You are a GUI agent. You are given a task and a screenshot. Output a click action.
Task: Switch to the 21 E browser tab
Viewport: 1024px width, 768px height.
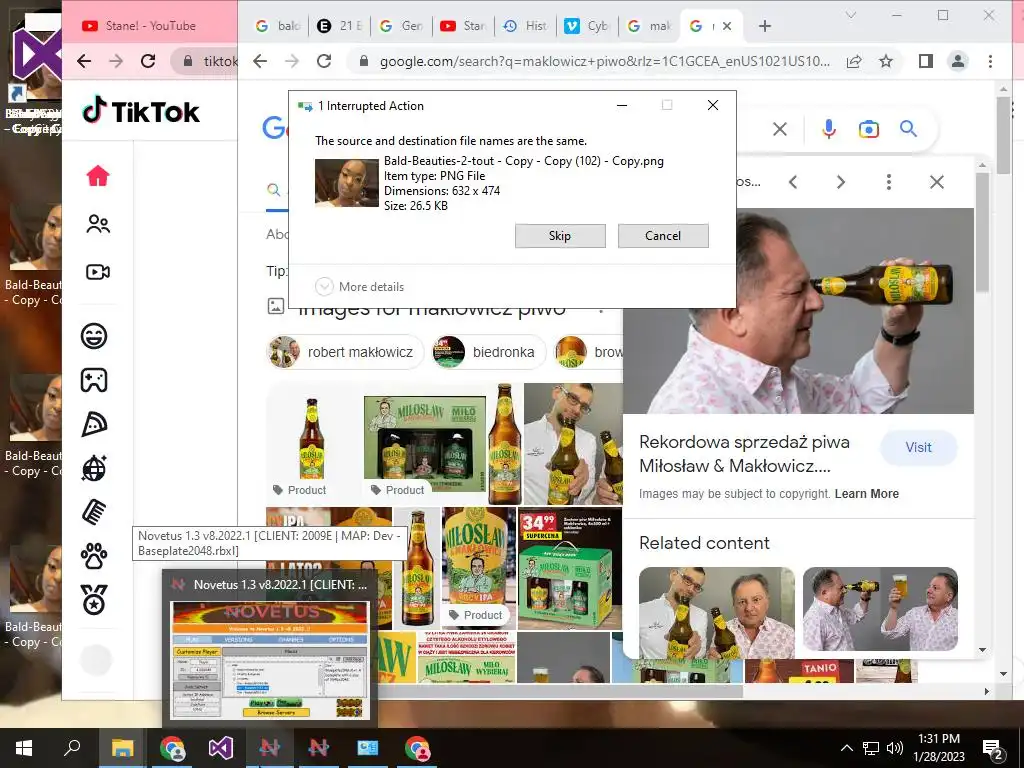click(340, 25)
